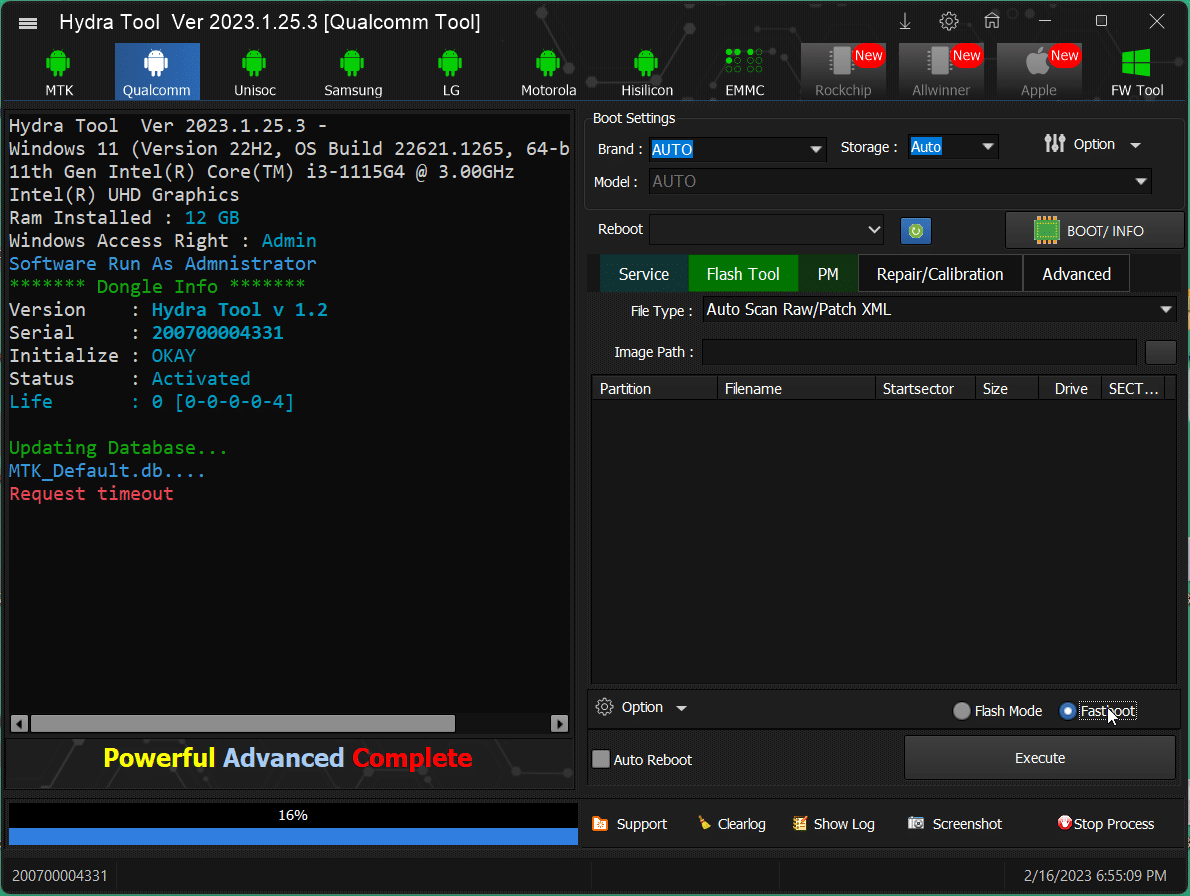Click the Stop Process icon

1064,823
